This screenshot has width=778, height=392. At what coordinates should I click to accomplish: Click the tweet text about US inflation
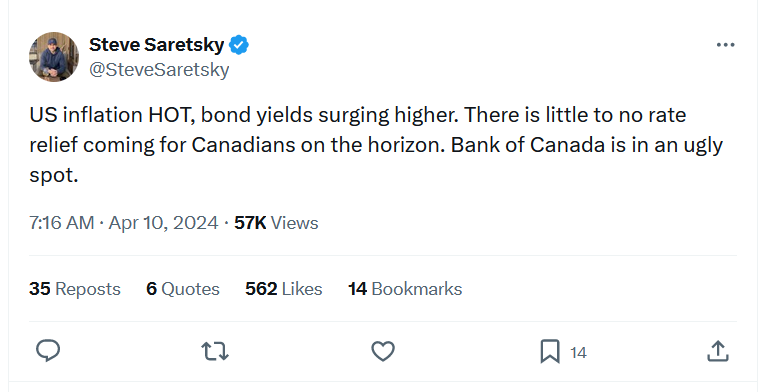(376, 144)
